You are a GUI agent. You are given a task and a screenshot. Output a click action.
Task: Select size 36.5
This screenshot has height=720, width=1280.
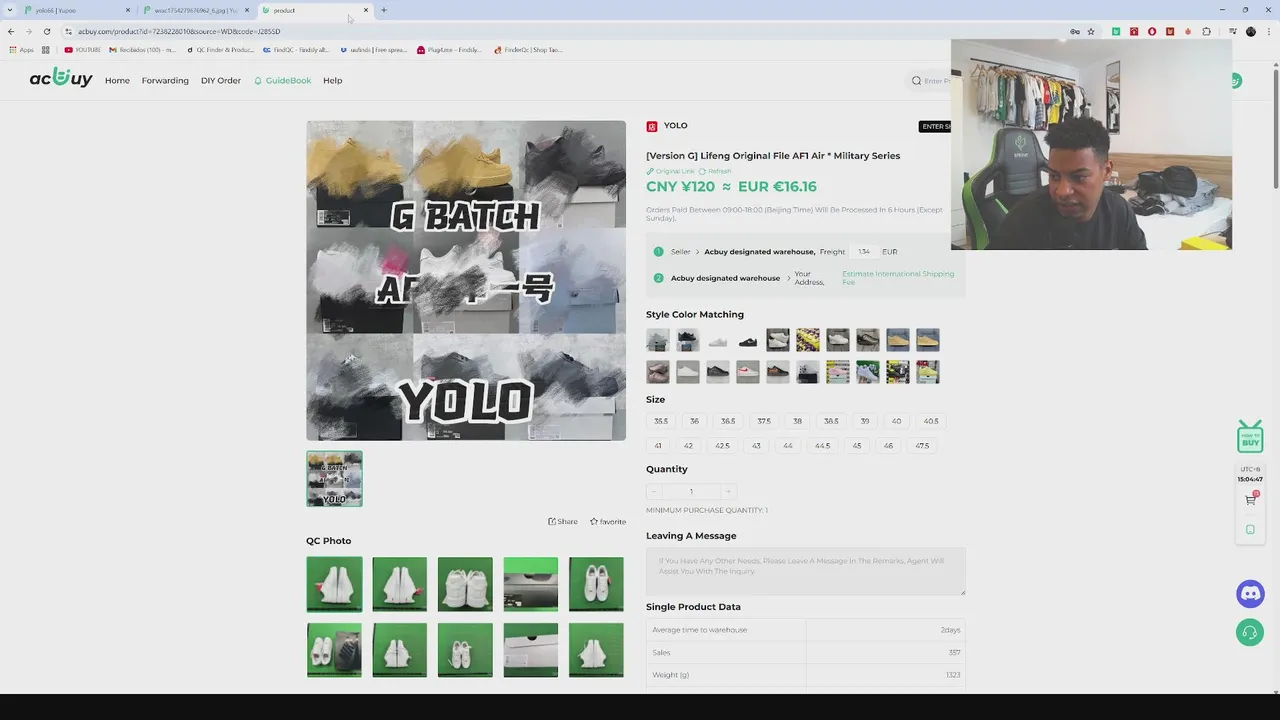point(728,421)
